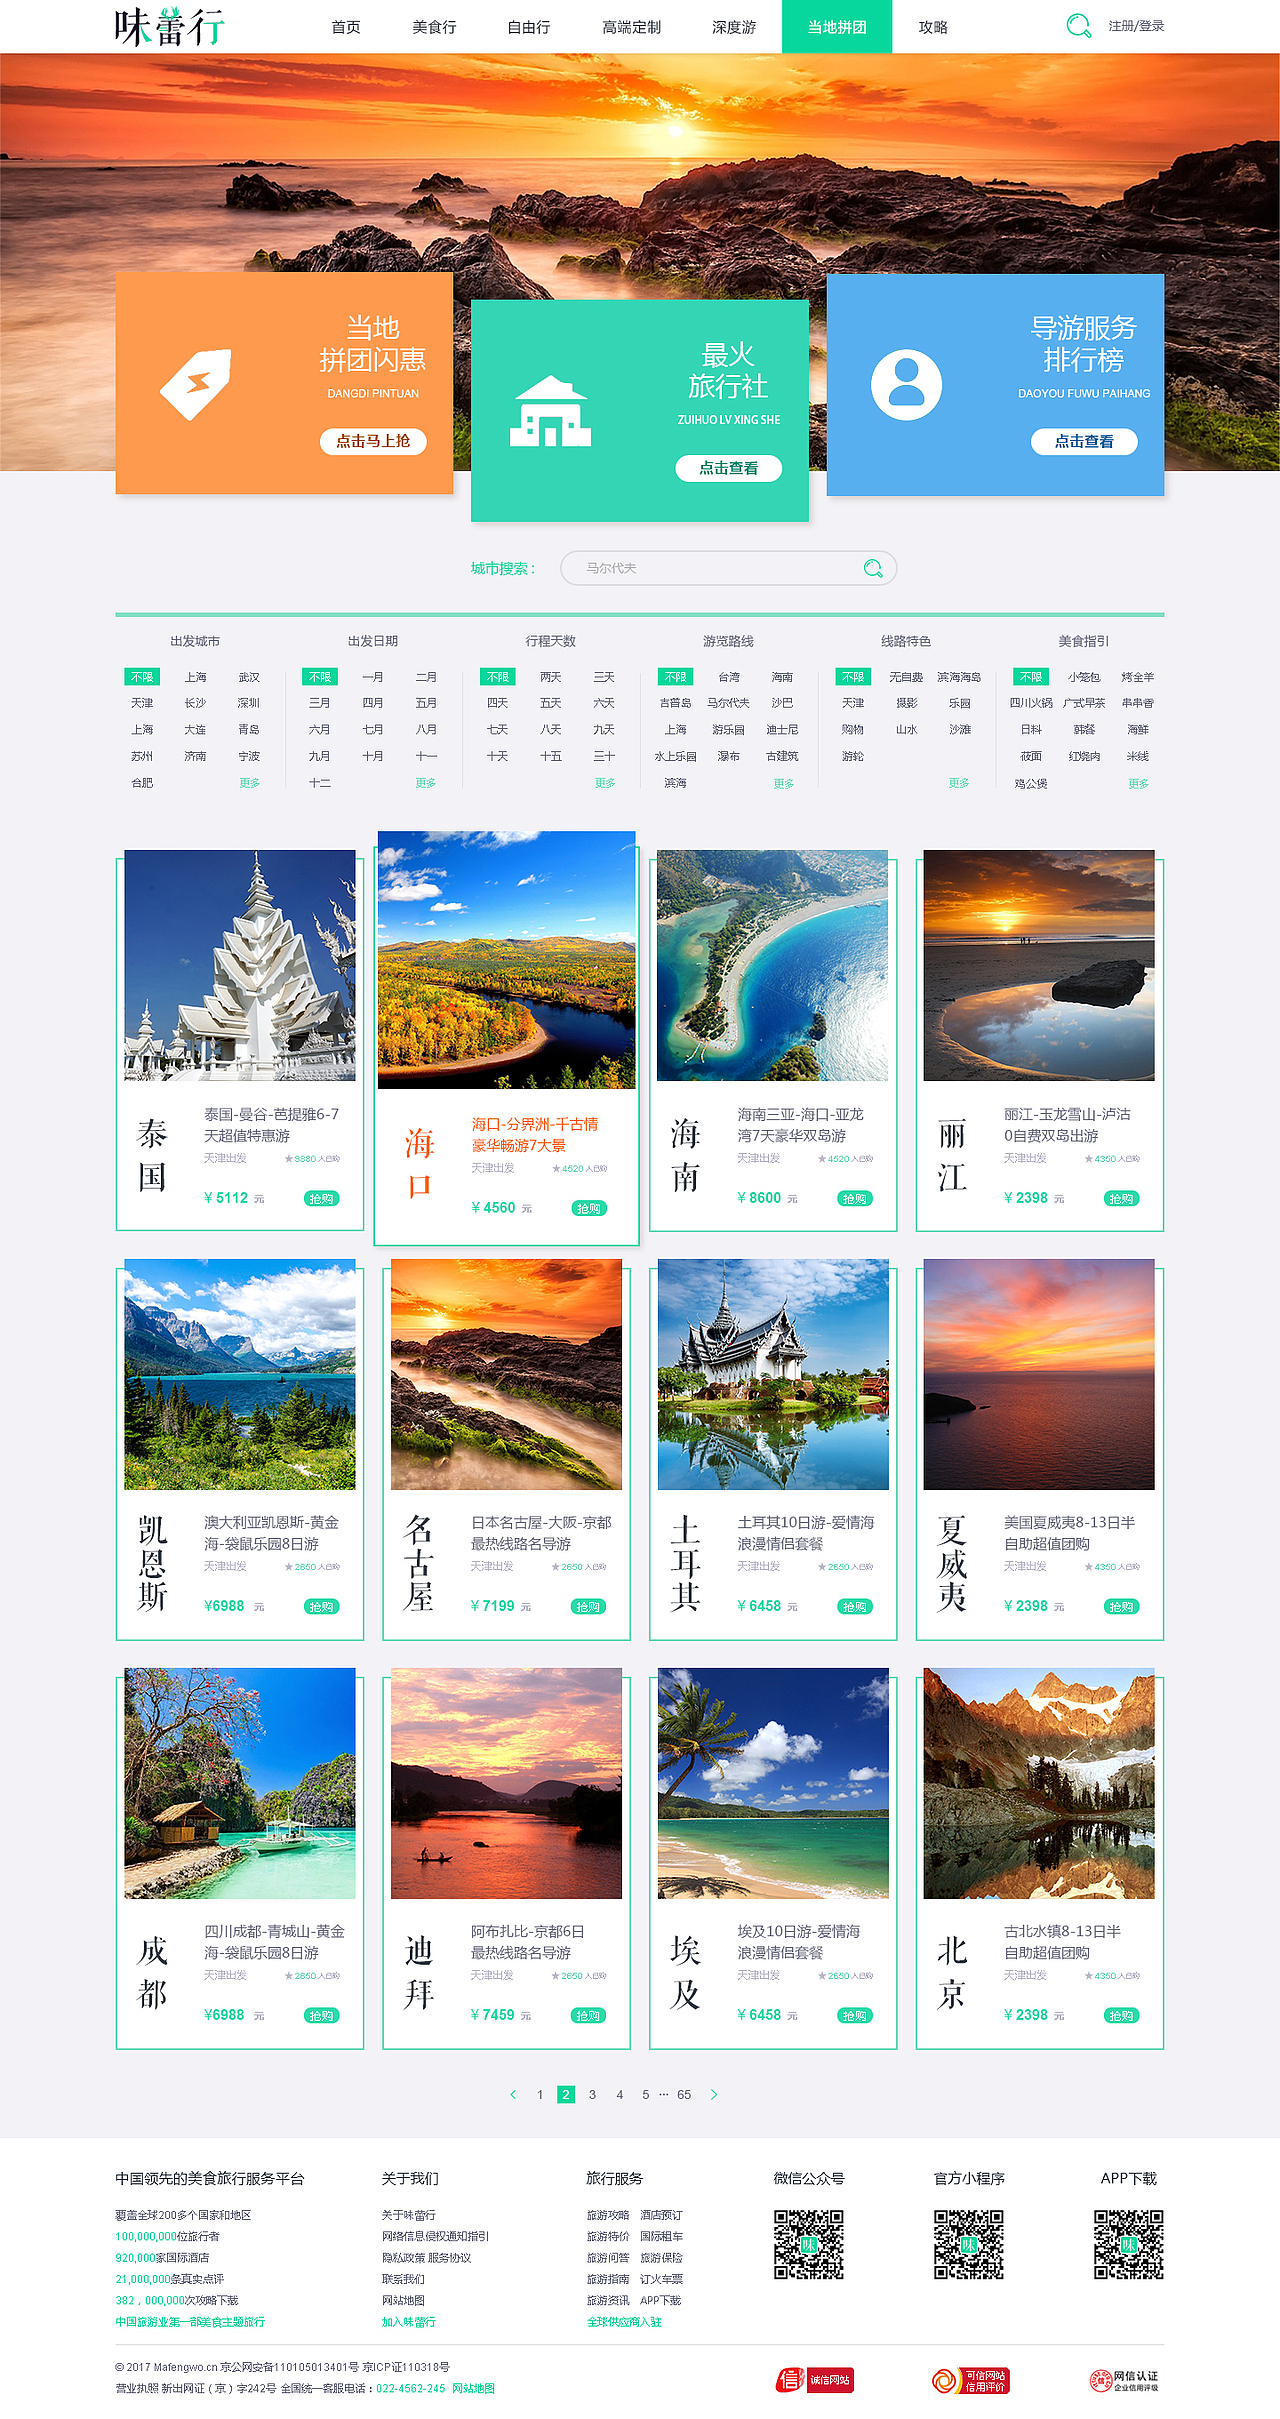
Task: Select 不限 under 美食指引 filter
Action: (1031, 677)
